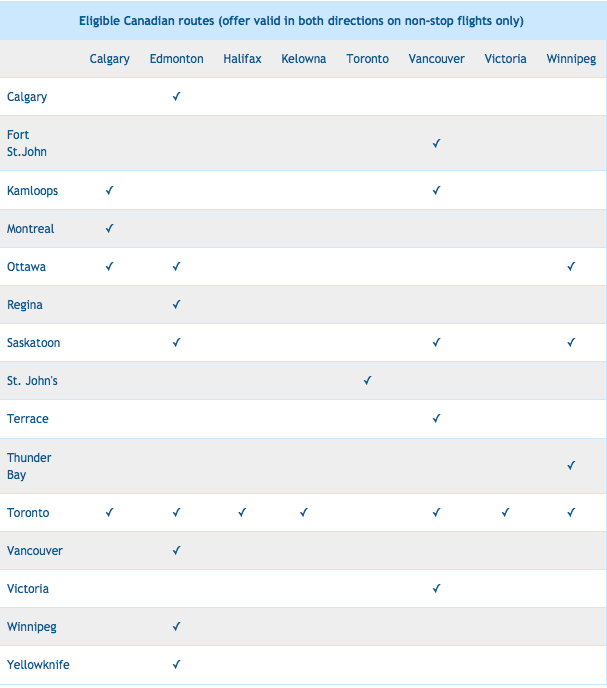Viewport: 607px width, 688px height.
Task: Click the Saskatoon to Vancouver checkmark
Action: 436,342
